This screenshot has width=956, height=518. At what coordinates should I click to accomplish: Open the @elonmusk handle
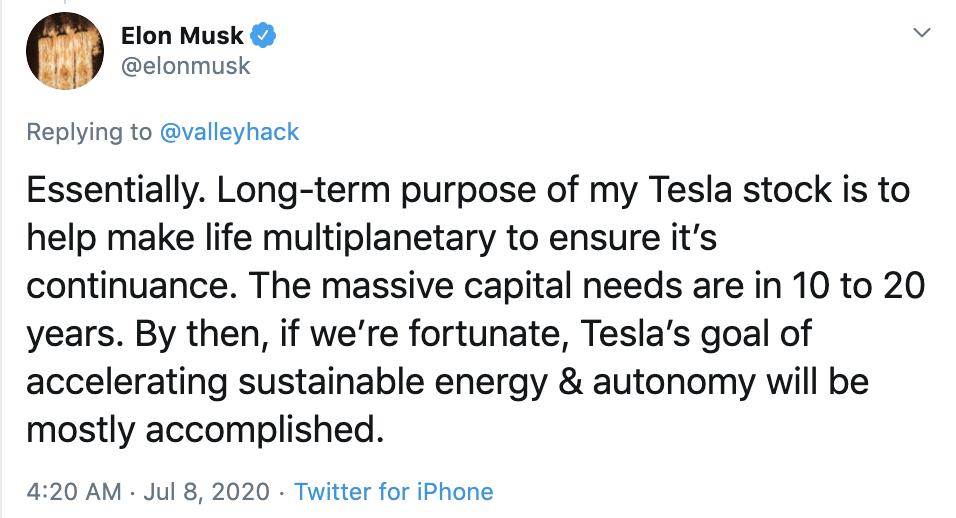185,66
